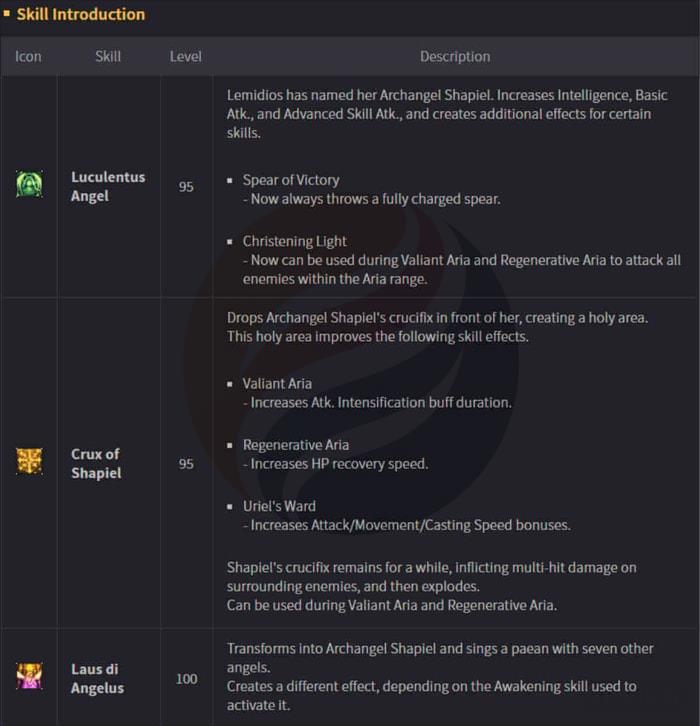Click level 95 of Luculentus Angel
Image resolution: width=700 pixels, height=726 pixels.
click(186, 187)
